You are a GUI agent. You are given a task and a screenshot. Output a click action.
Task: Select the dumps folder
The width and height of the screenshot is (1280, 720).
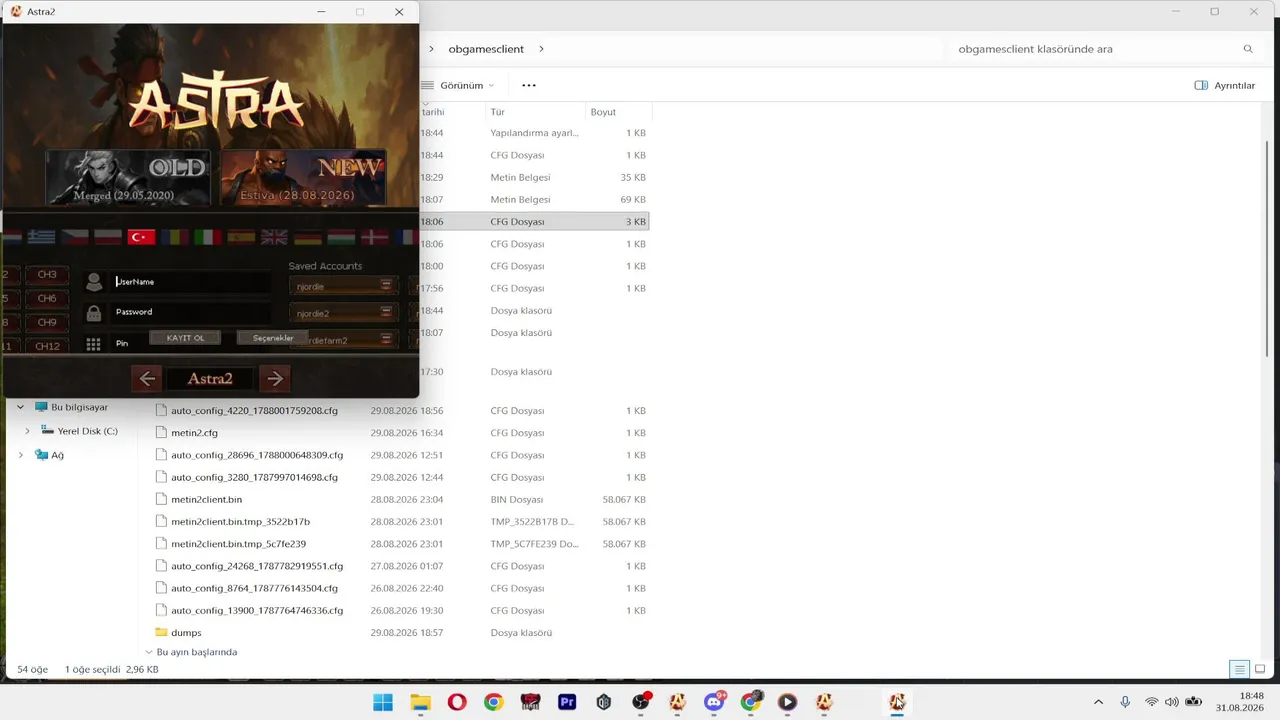pos(179,633)
